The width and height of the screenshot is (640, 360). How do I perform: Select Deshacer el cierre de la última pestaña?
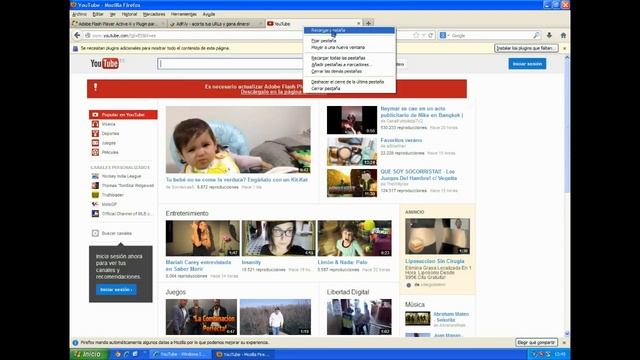pyautogui.click(x=349, y=82)
